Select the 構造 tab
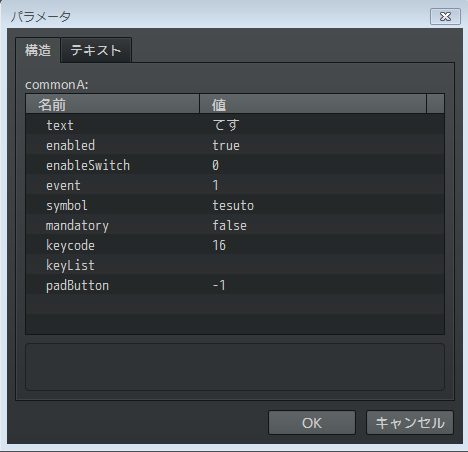This screenshot has height=452, width=468. click(x=38, y=50)
